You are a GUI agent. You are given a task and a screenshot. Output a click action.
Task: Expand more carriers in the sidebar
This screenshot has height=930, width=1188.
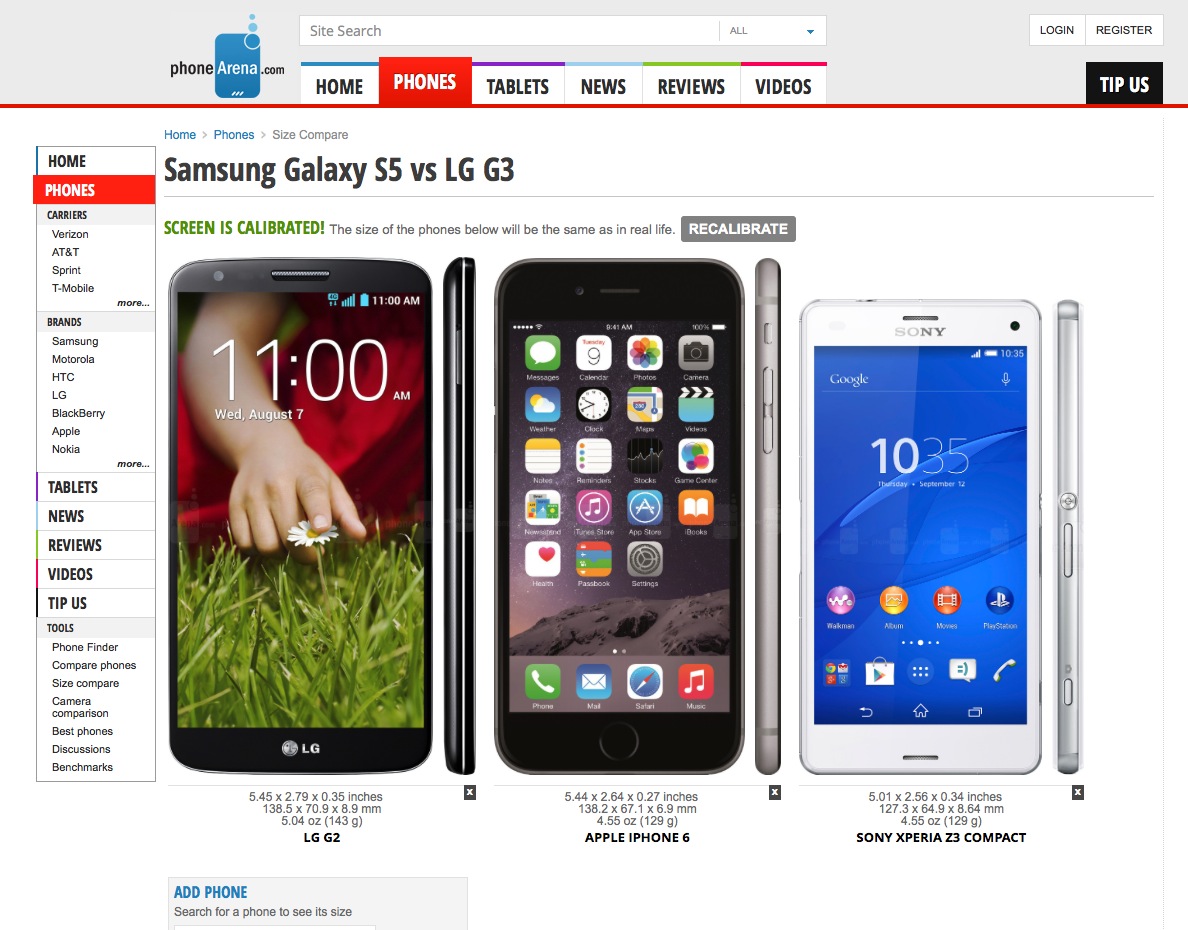pyautogui.click(x=133, y=303)
